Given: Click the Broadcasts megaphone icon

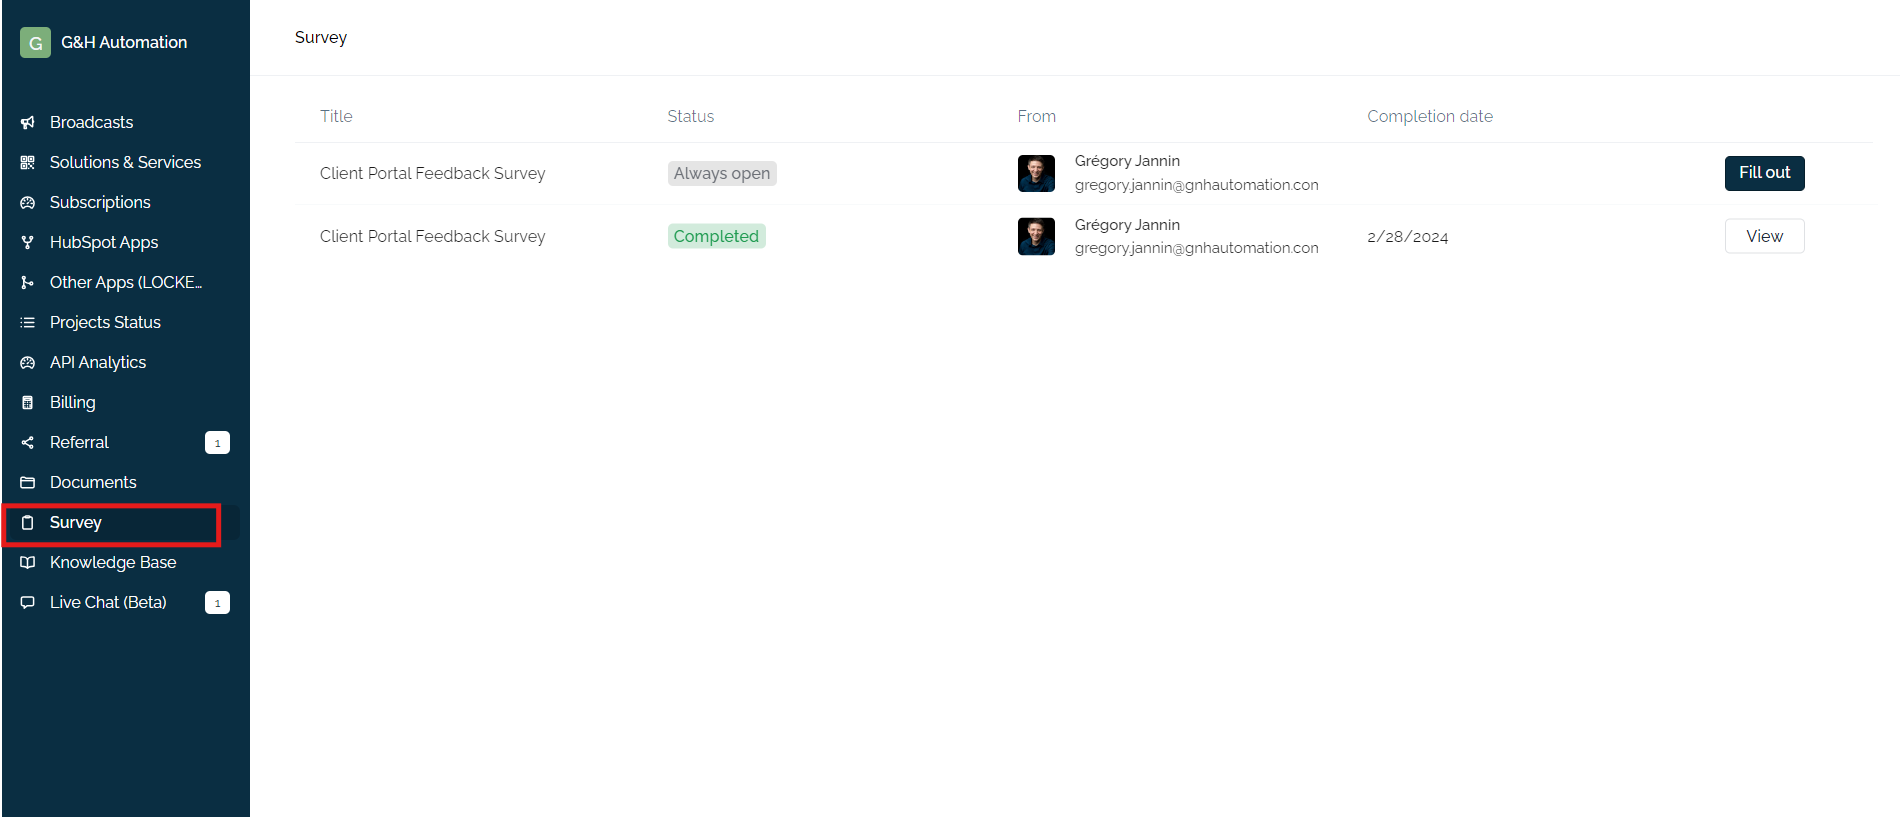Looking at the screenshot, I should point(28,123).
